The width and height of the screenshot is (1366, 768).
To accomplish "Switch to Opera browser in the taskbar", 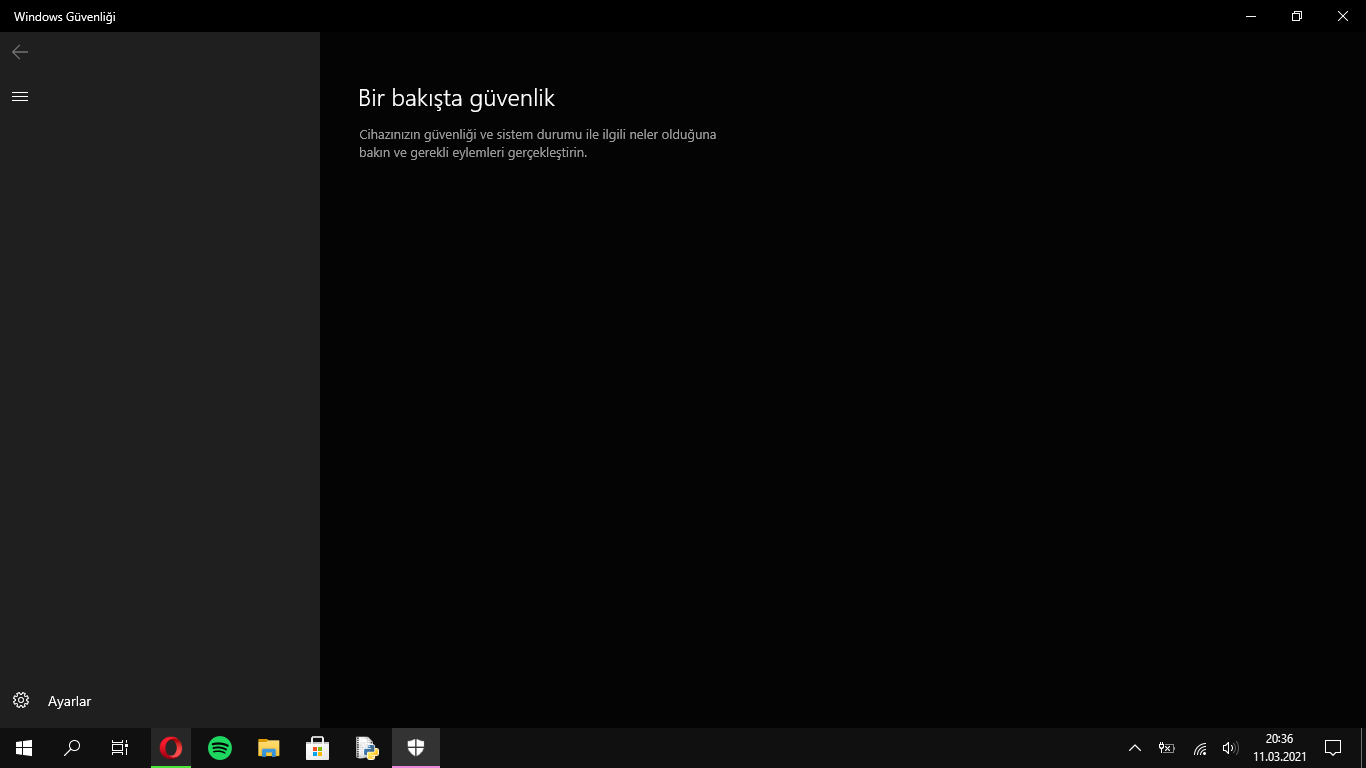I will pyautogui.click(x=171, y=748).
